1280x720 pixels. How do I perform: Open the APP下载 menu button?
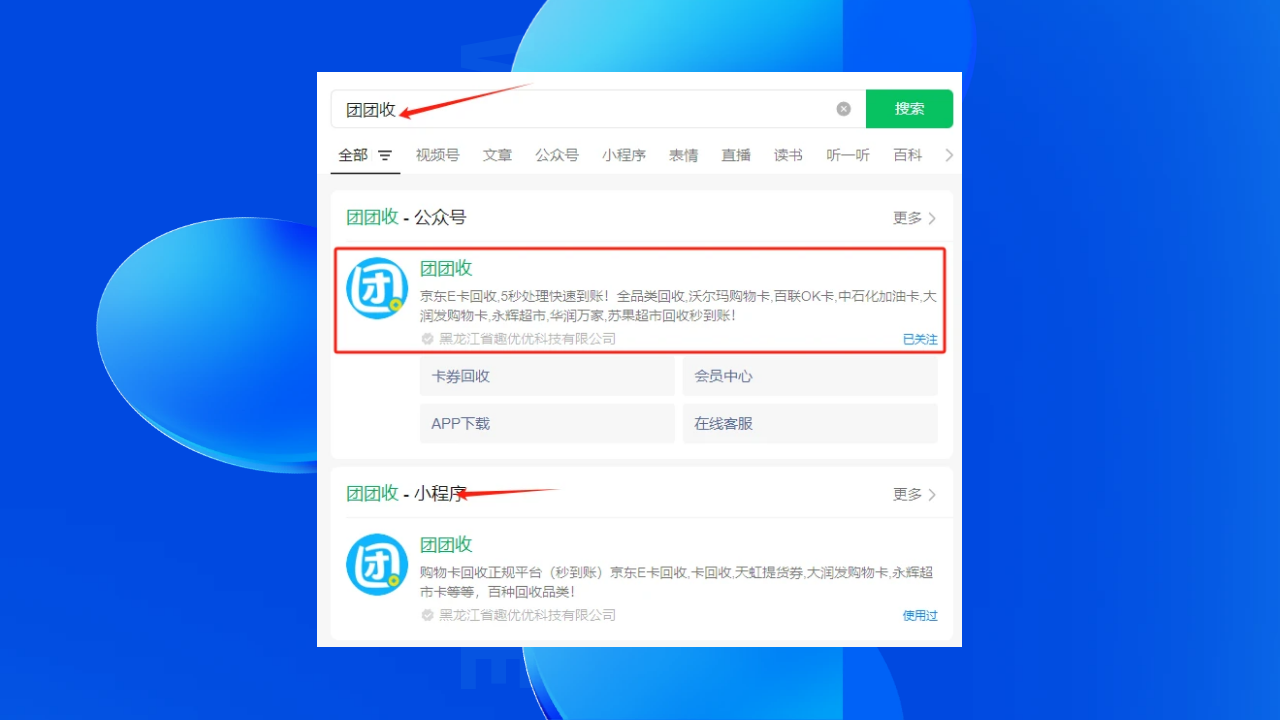(x=547, y=423)
